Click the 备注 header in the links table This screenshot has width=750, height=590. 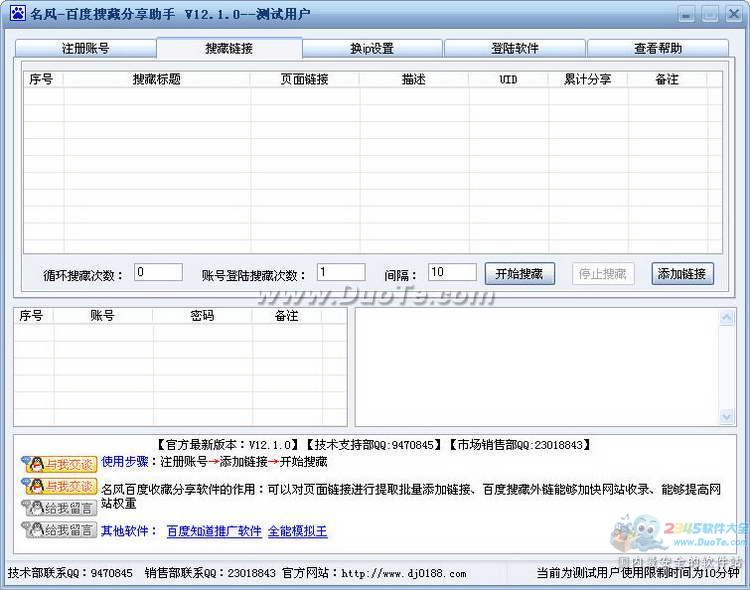pyautogui.click(x=667, y=79)
